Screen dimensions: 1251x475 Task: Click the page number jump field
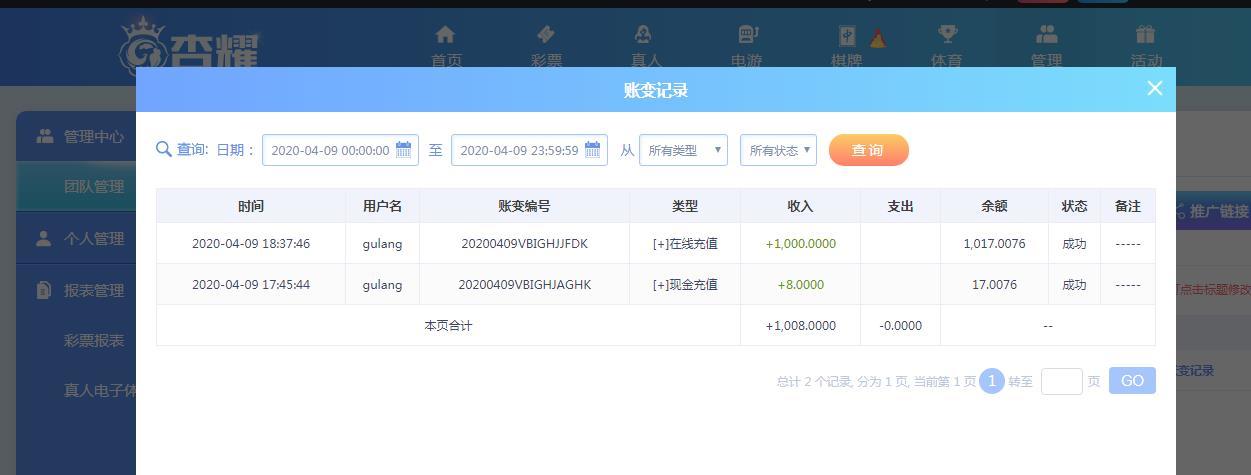tap(1062, 381)
